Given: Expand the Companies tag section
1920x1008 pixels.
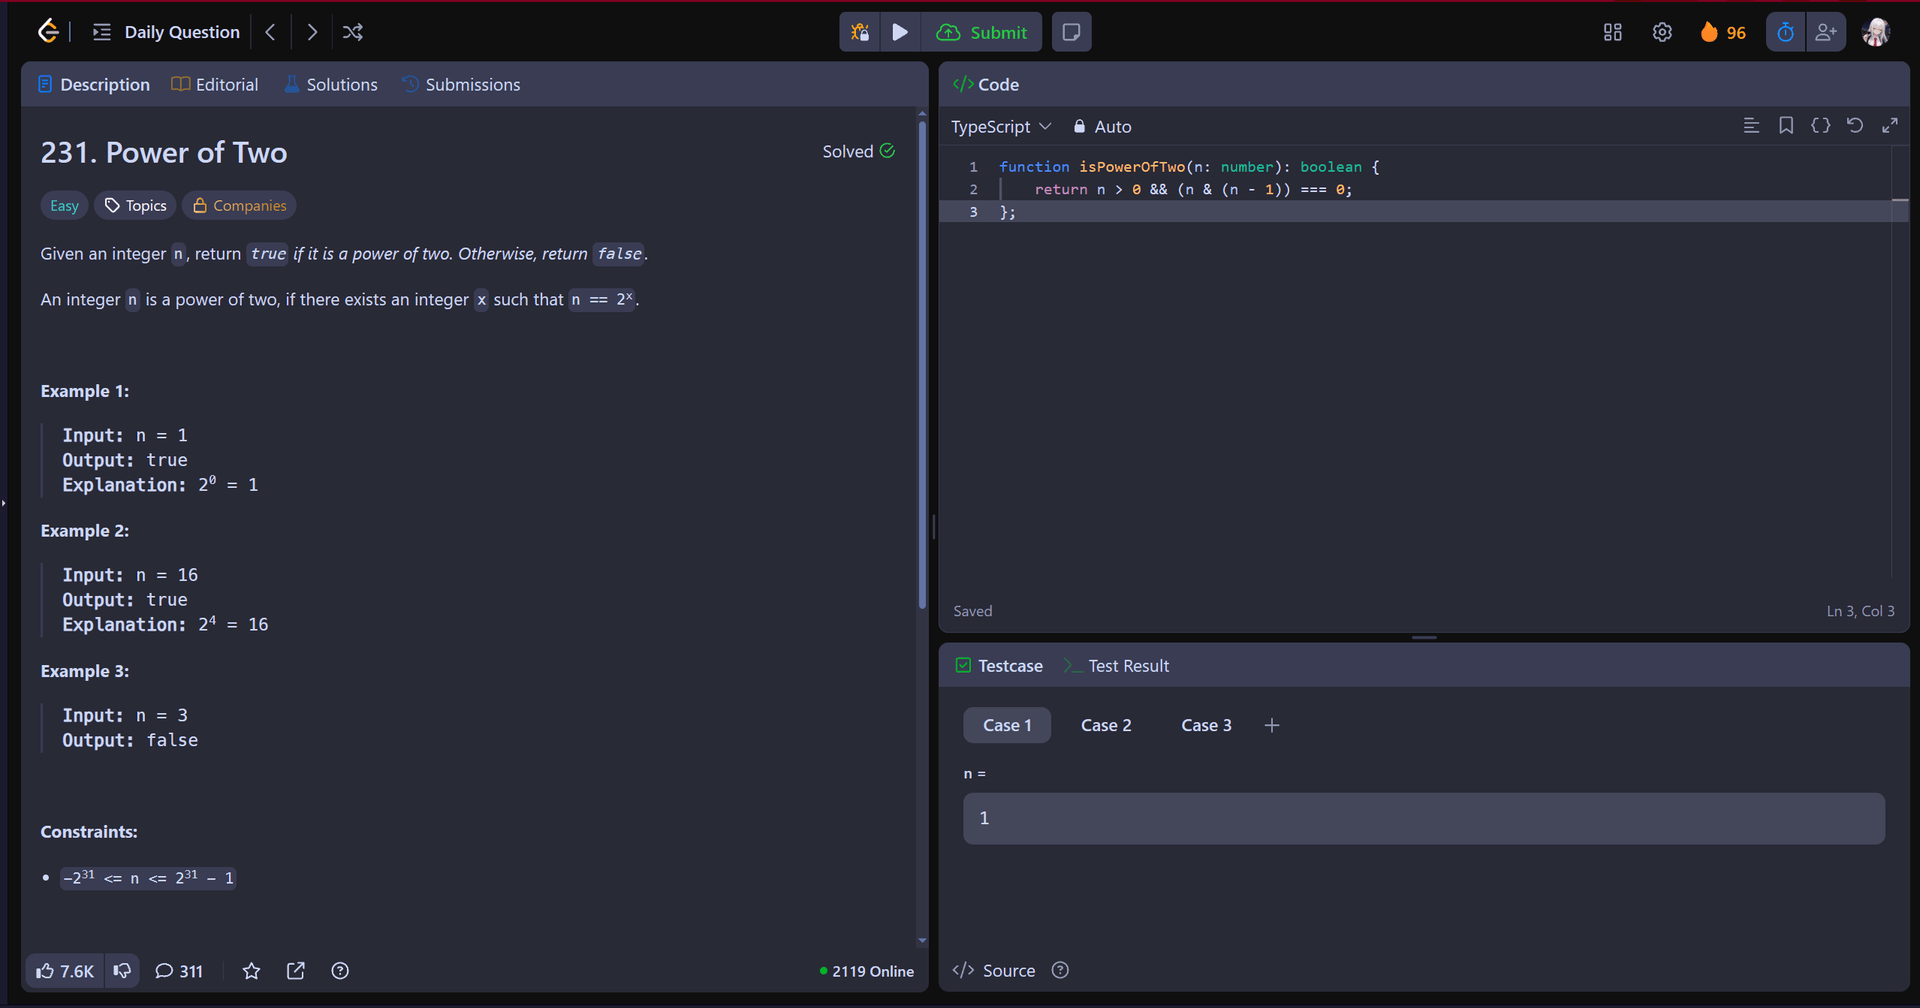Looking at the screenshot, I should click(x=239, y=205).
